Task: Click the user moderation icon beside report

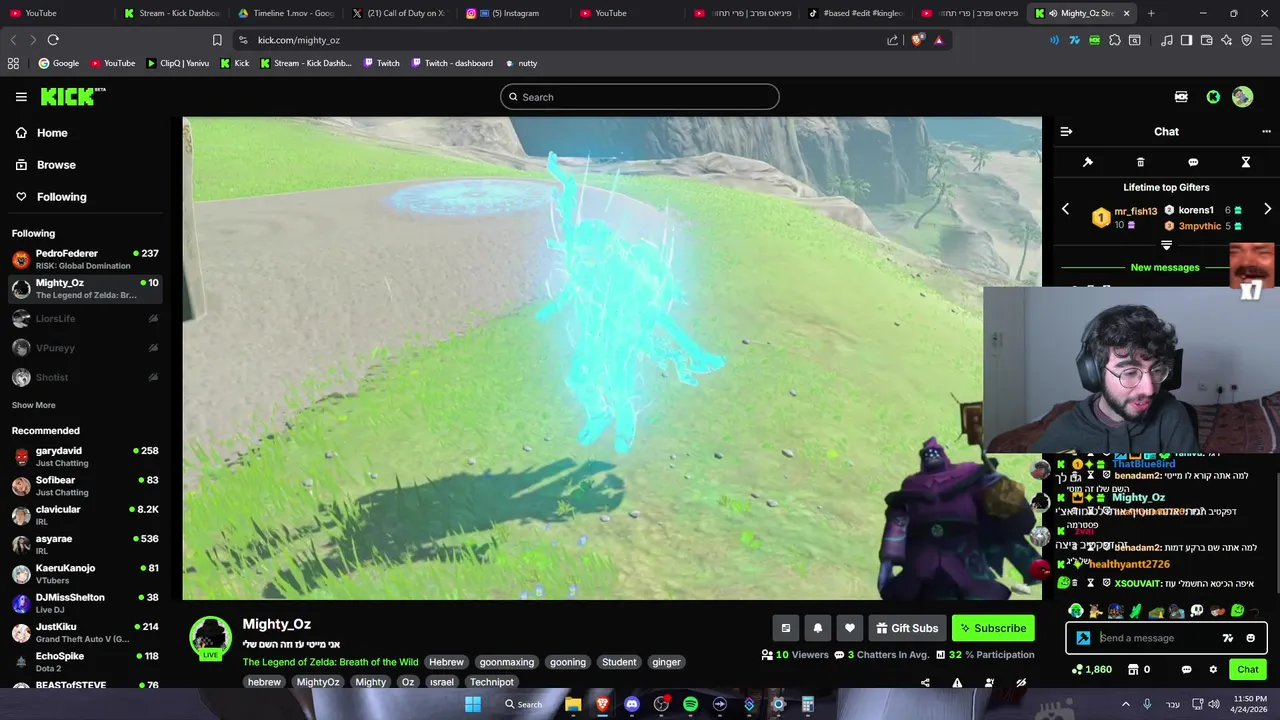Action: [989, 683]
